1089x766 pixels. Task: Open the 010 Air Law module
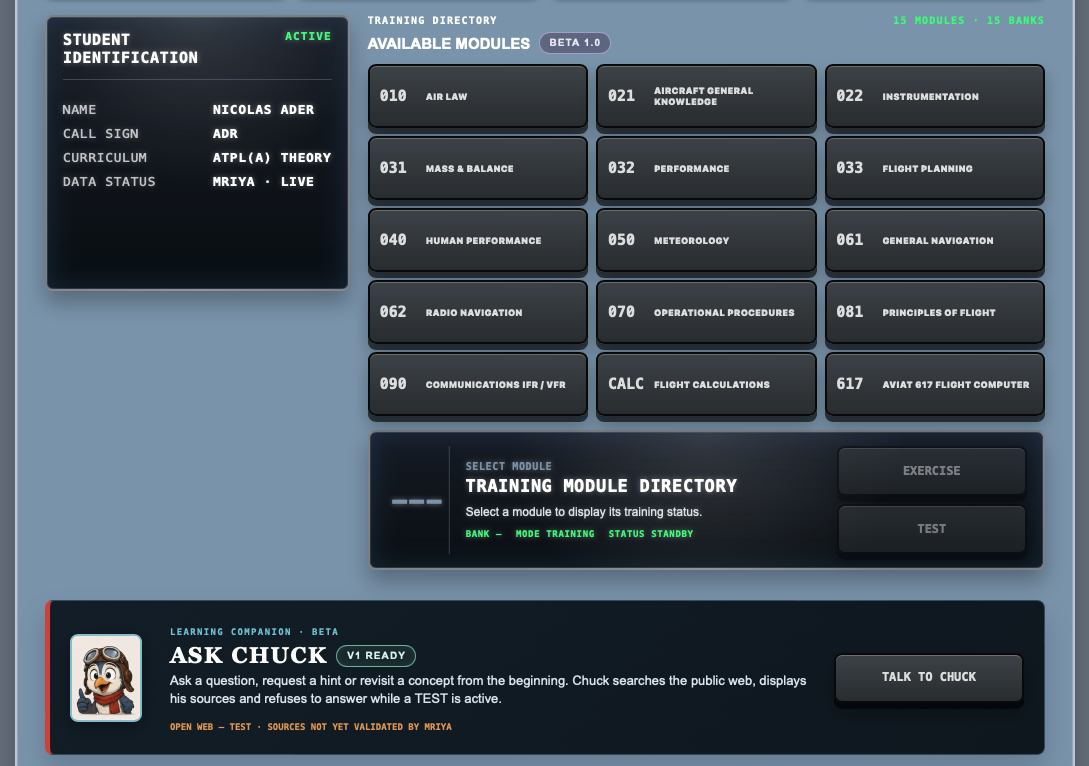478,96
